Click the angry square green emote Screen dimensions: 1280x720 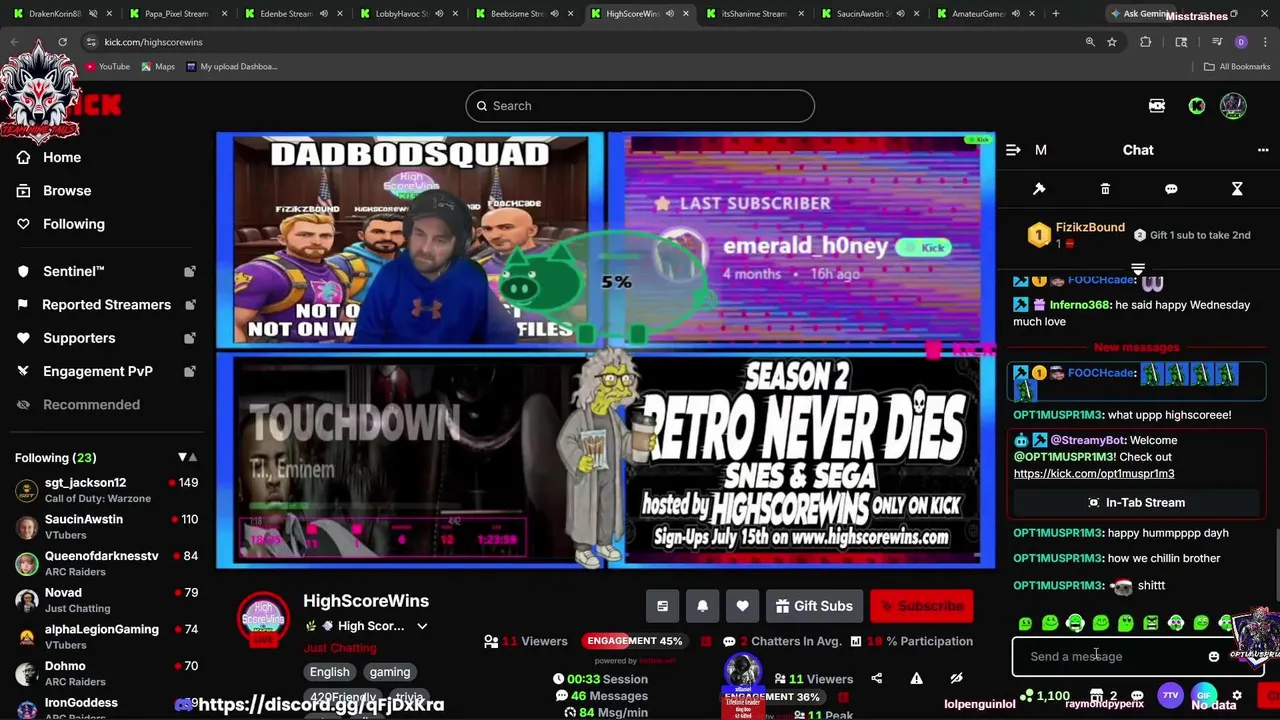[1151, 623]
